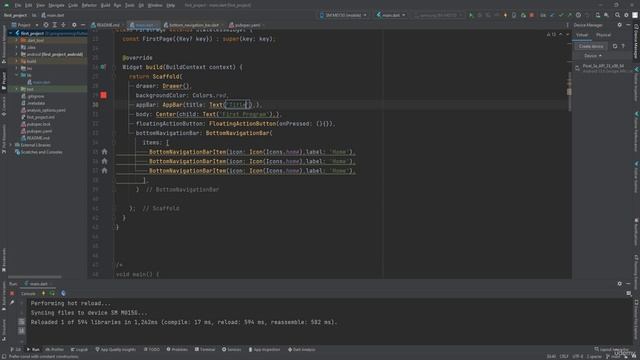Select main.dart file in lib folder

click(x=39, y=82)
